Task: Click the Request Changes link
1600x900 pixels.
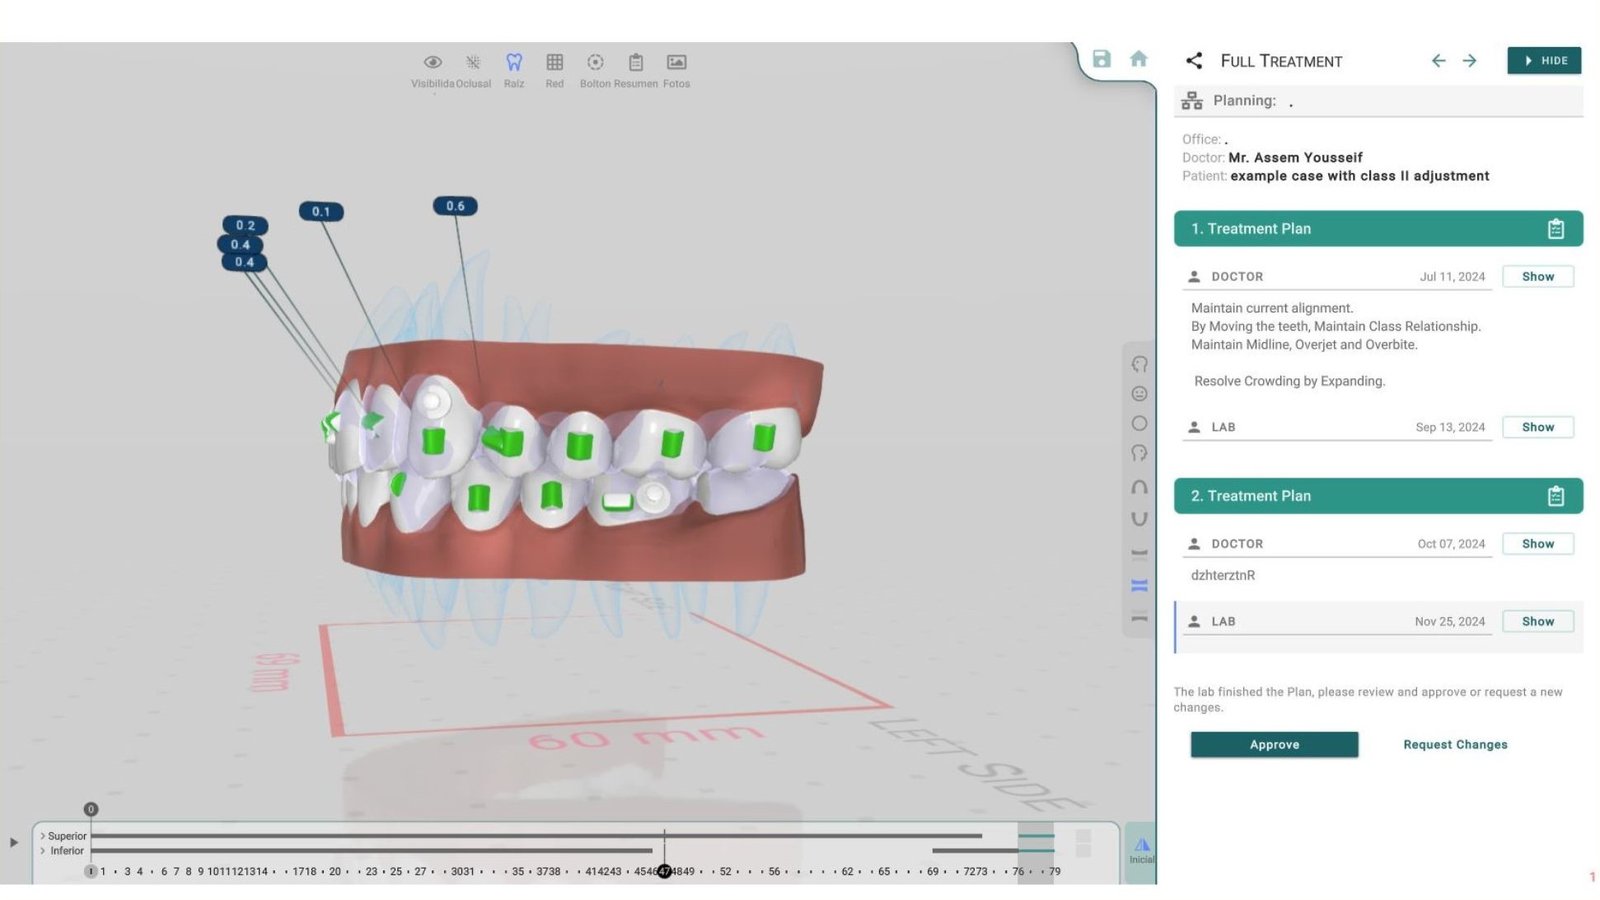Action: click(1454, 745)
